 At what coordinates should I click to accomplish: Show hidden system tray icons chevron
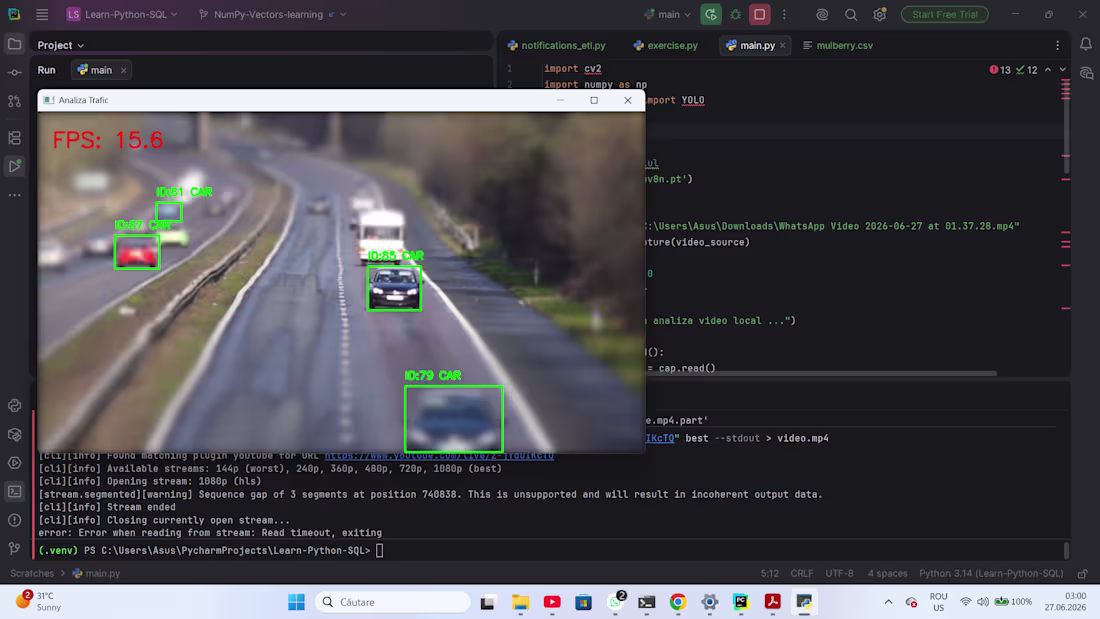click(x=888, y=602)
